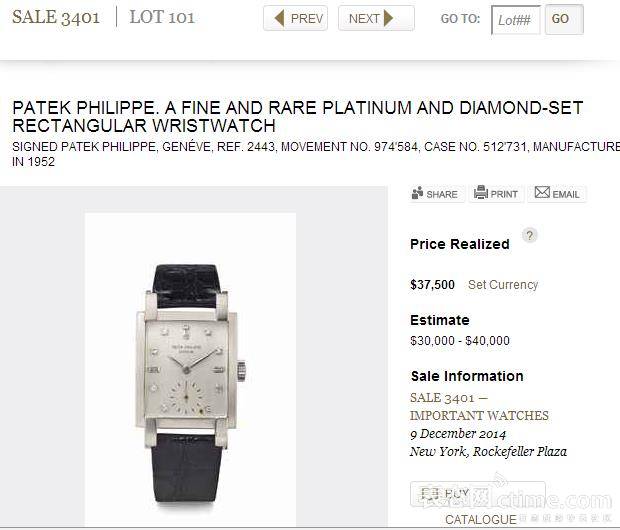The height and width of the screenshot is (530, 620).
Task: Go to the next lot with NEXT
Action: [376, 18]
